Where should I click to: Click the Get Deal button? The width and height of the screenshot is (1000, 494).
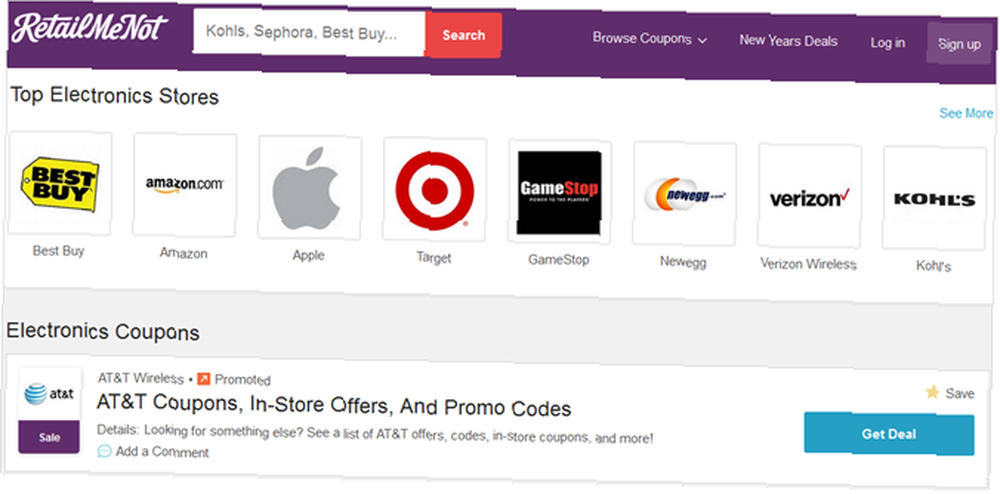(x=889, y=434)
